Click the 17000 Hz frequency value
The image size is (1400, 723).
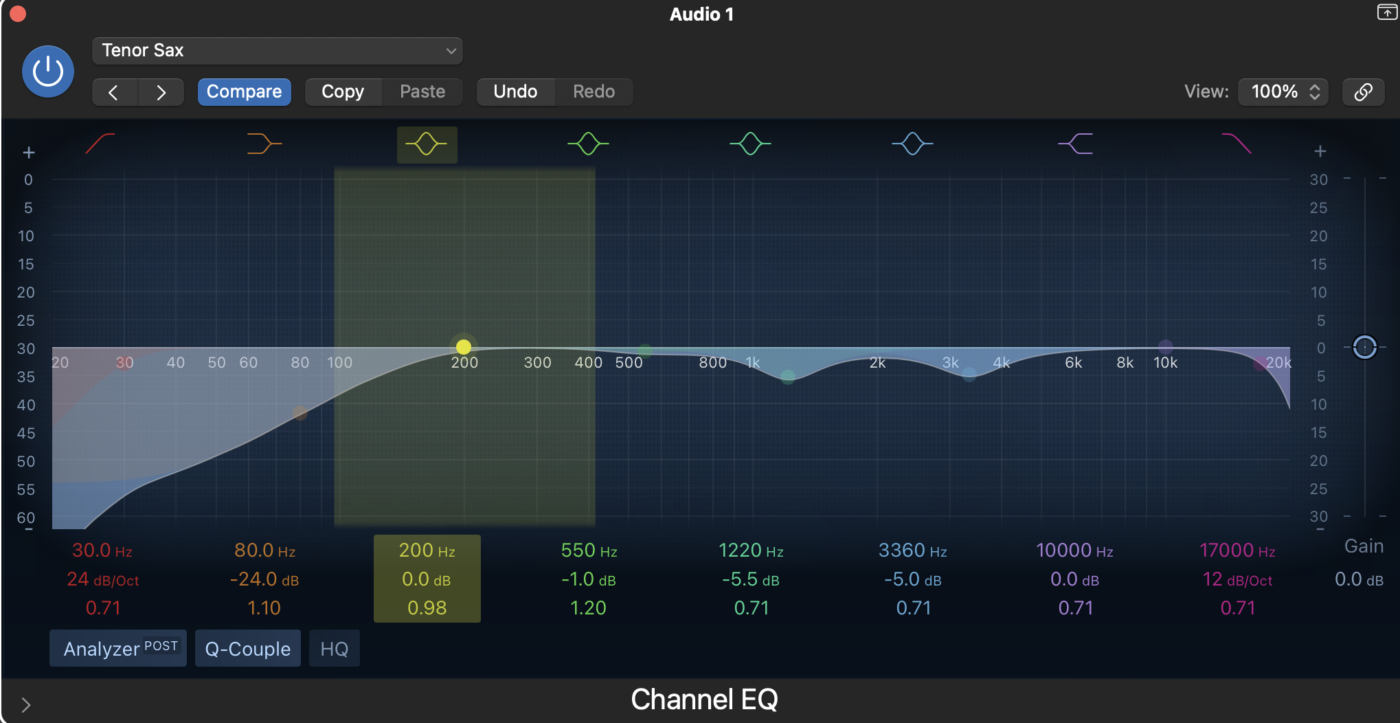(x=1238, y=550)
